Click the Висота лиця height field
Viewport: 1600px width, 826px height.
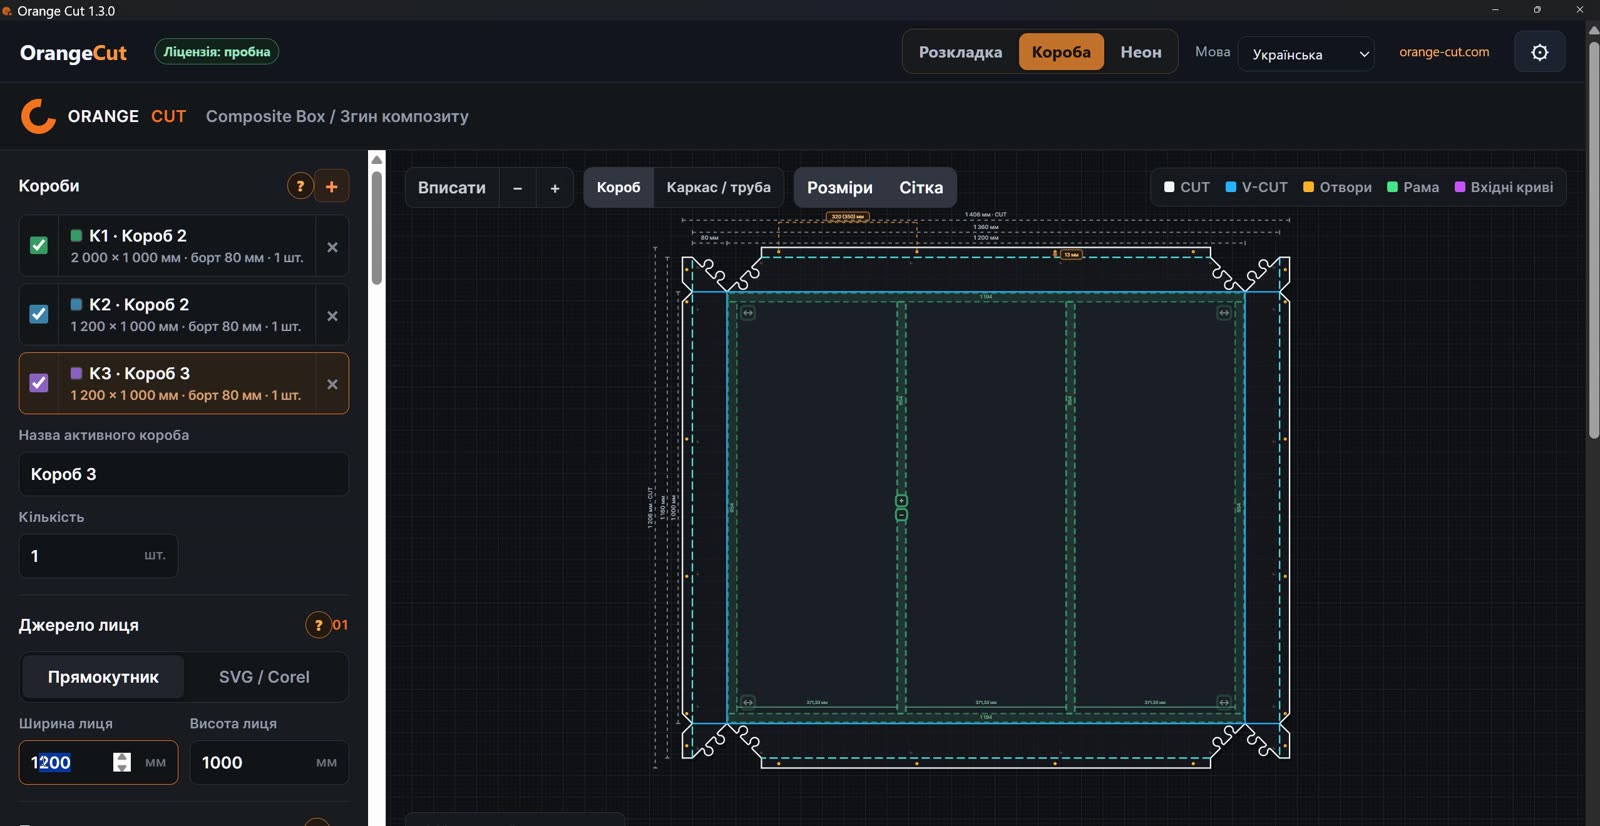pos(269,763)
